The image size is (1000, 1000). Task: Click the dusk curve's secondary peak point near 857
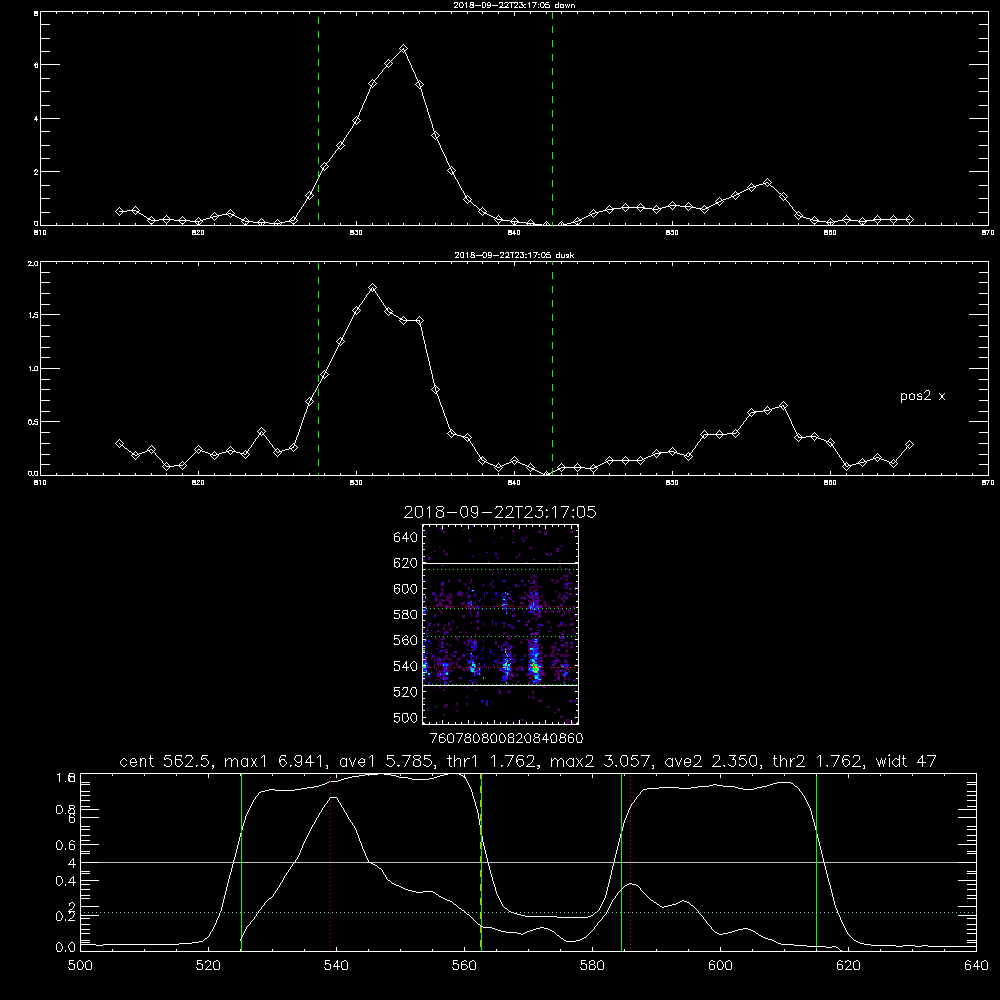tap(783, 406)
